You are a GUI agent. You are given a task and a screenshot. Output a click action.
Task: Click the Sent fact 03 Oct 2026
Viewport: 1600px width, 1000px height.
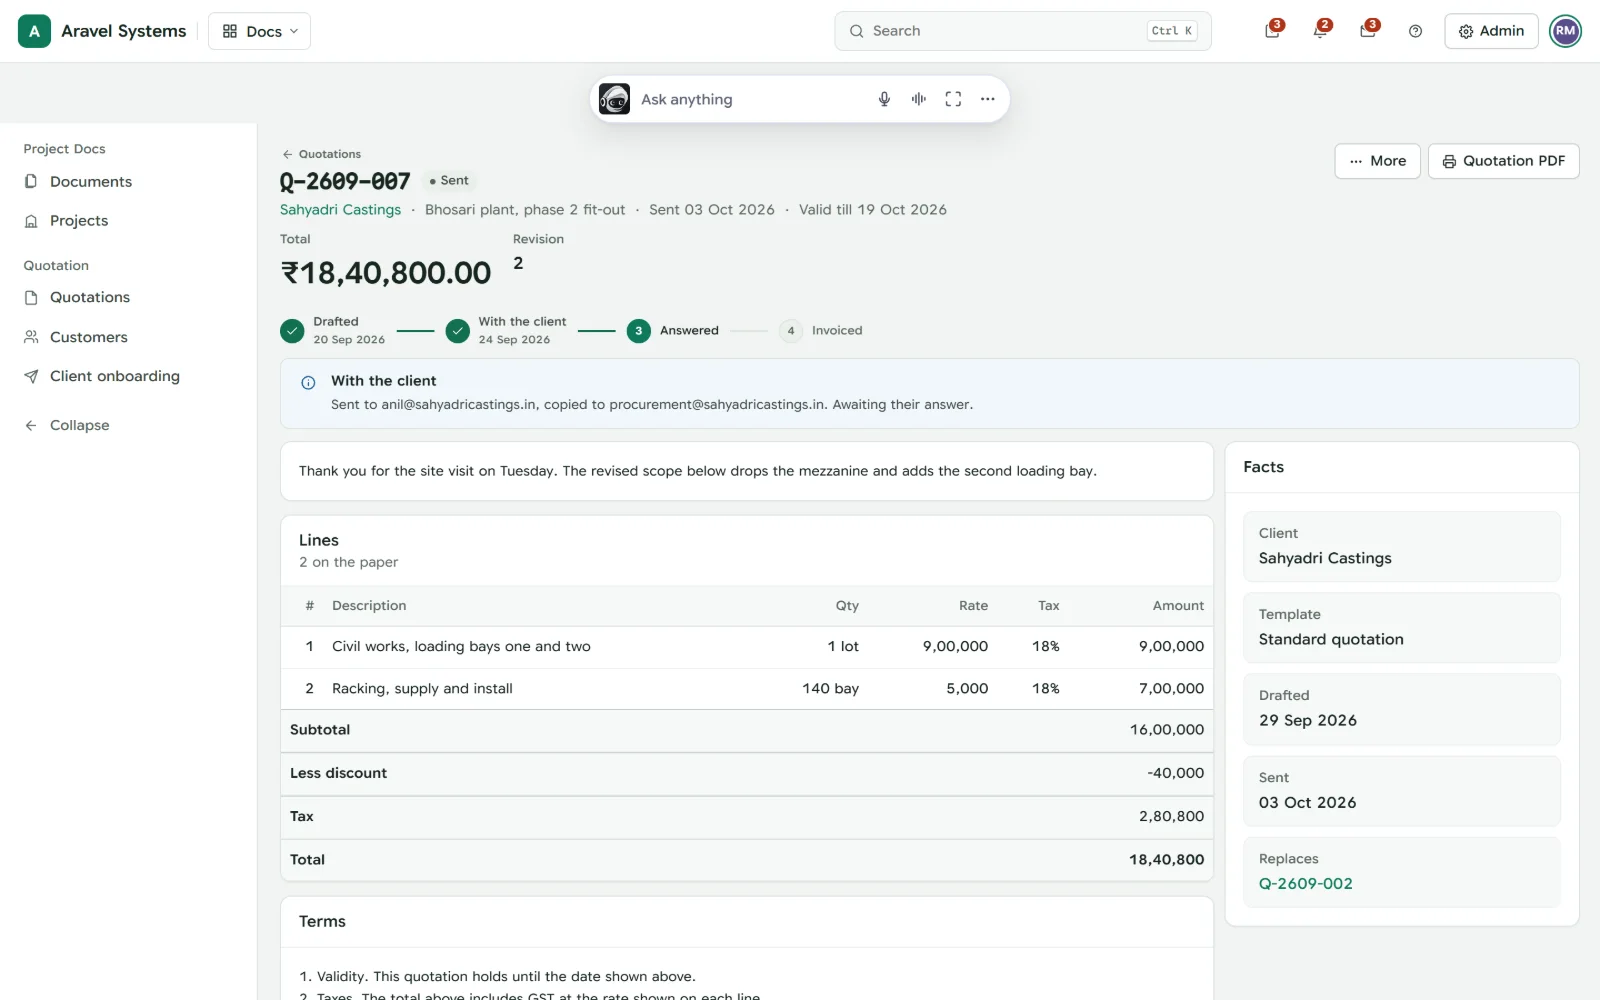[1401, 791]
